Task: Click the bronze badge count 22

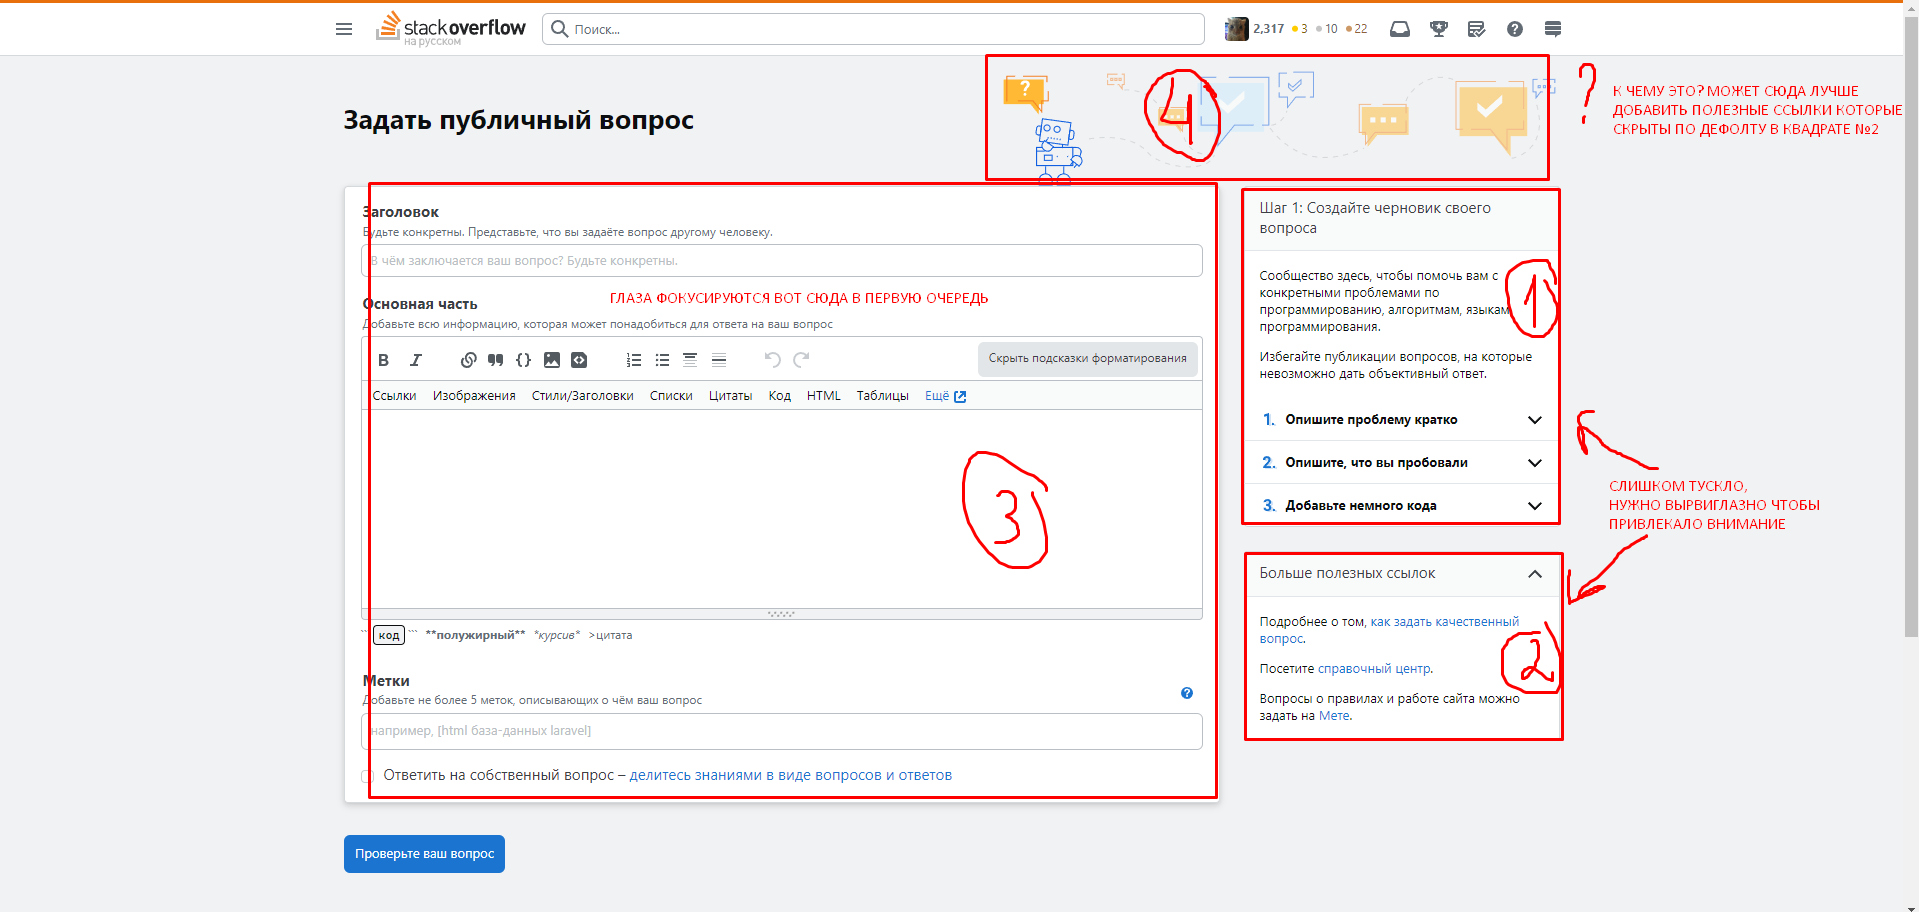Action: click(x=1357, y=29)
